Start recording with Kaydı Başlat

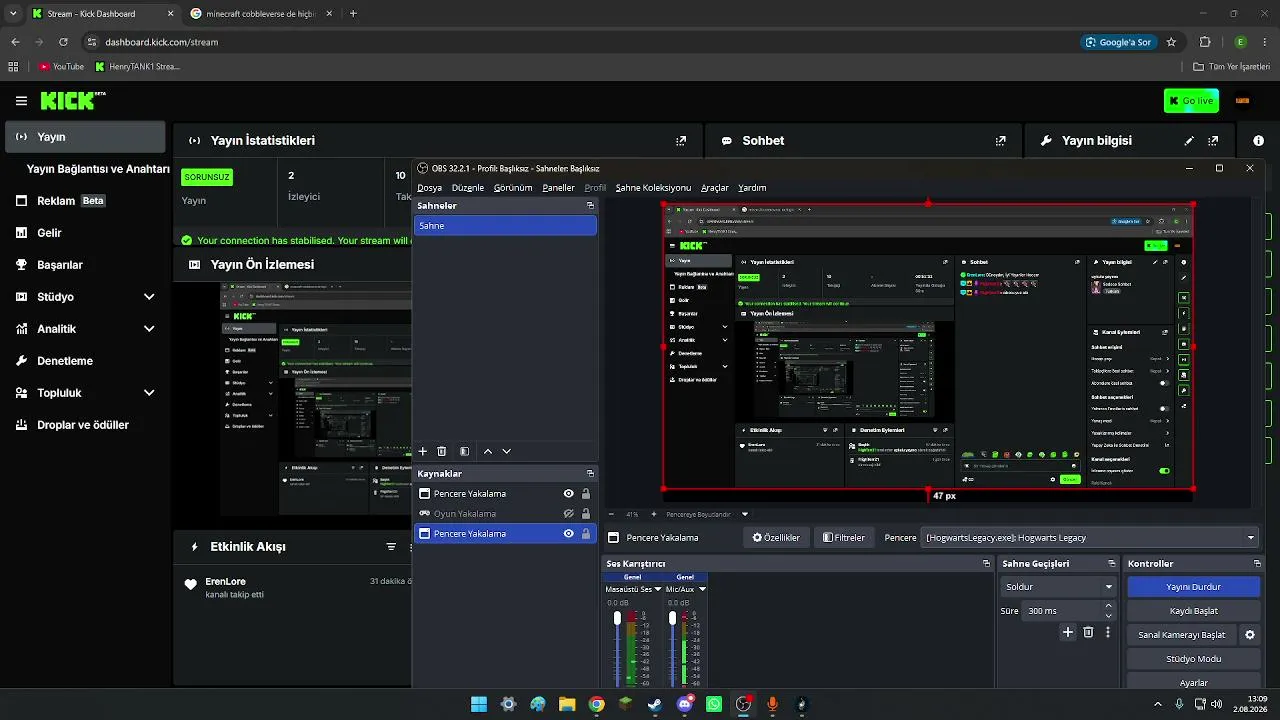(1193, 611)
